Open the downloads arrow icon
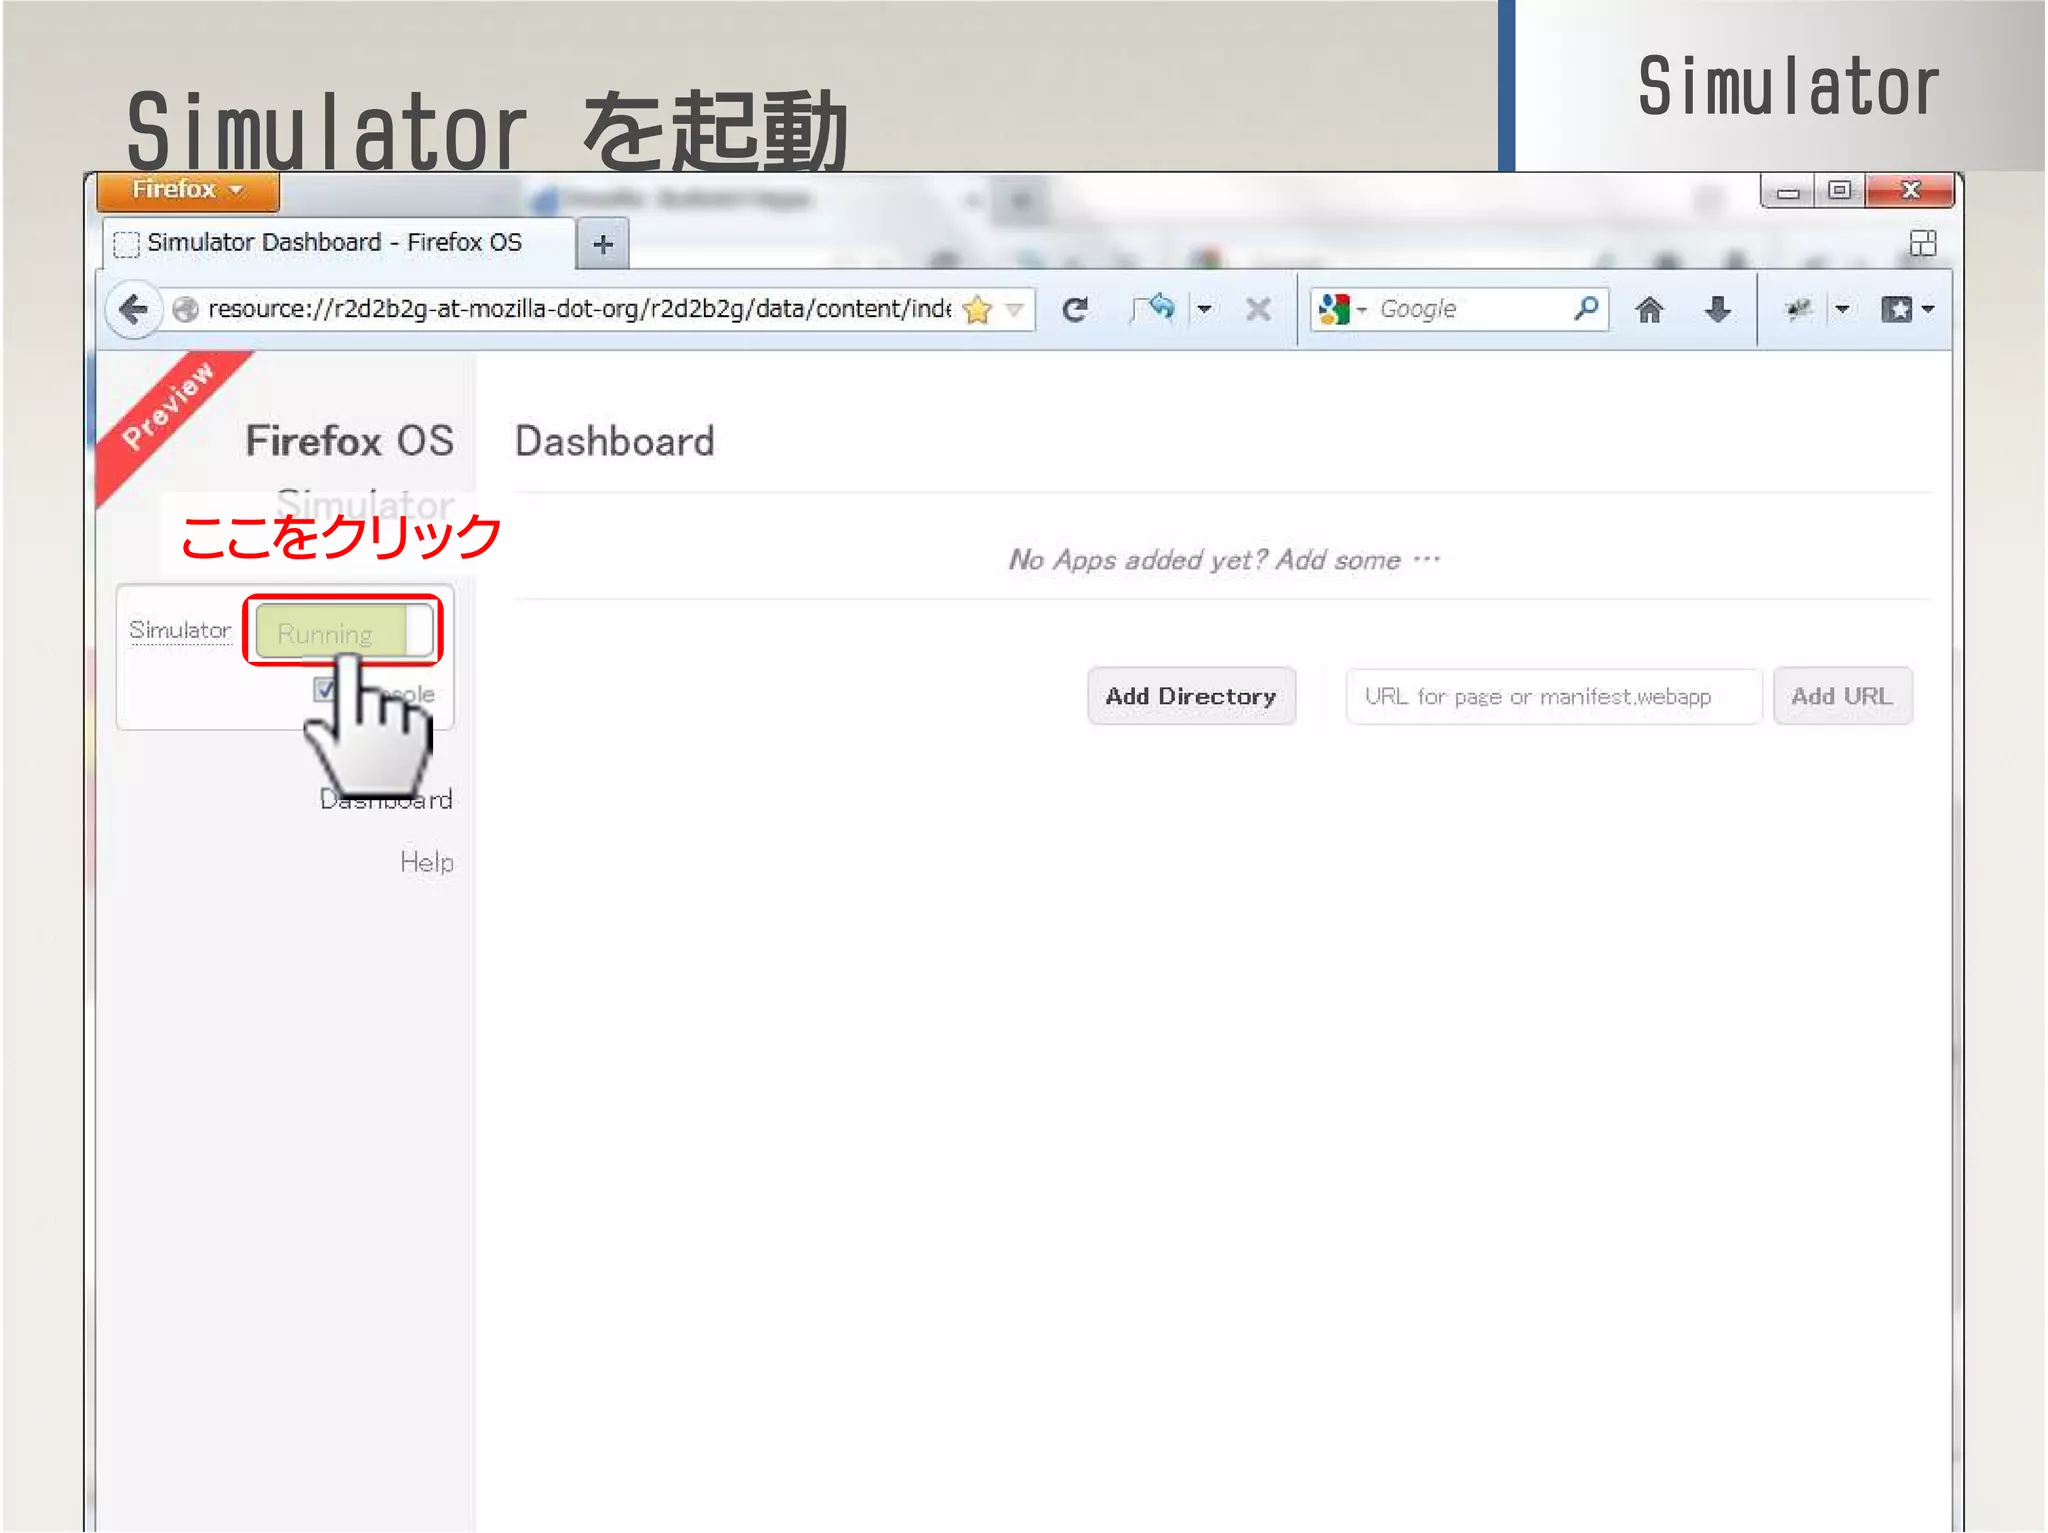Image resolution: width=2048 pixels, height=1533 pixels. (x=1717, y=310)
